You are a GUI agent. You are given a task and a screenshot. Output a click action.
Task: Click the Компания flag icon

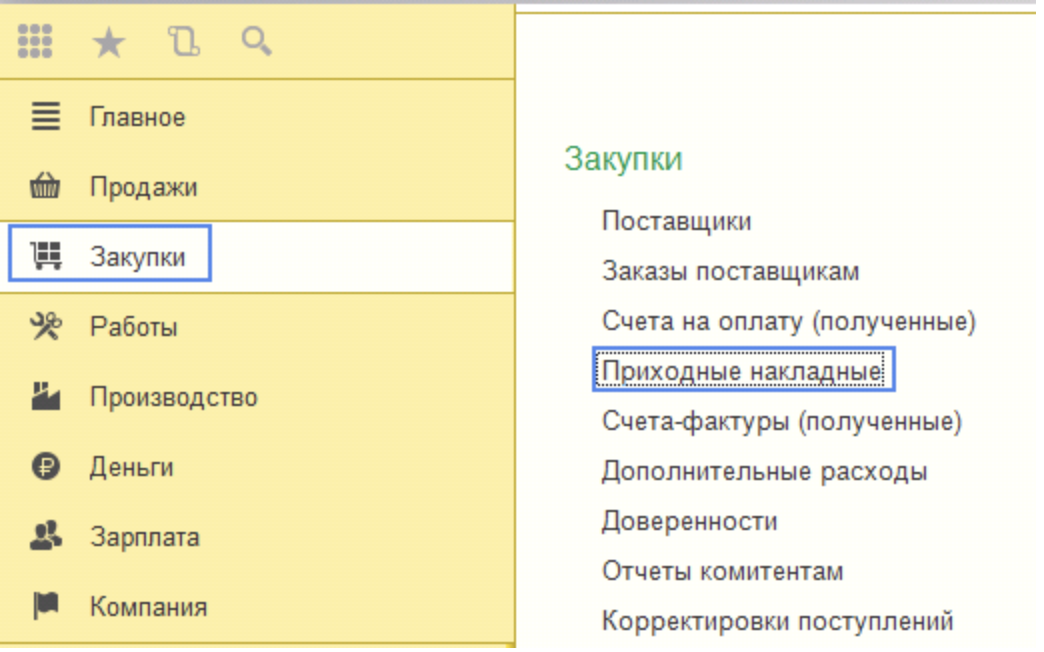pos(45,606)
